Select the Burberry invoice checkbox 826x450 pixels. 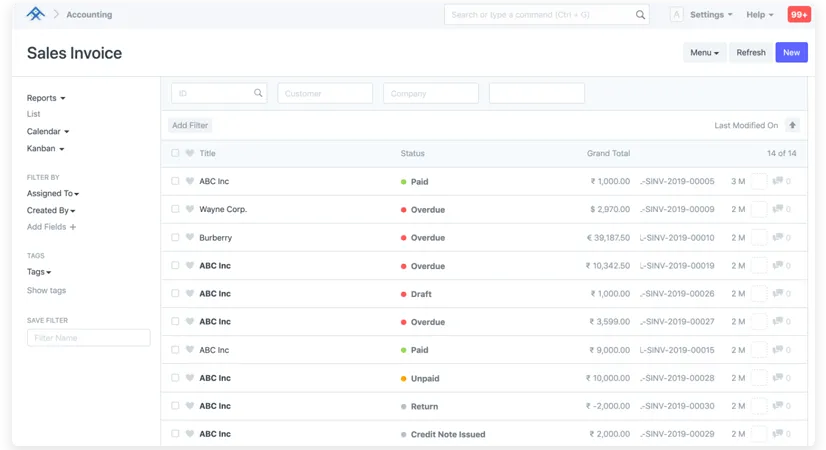point(175,238)
